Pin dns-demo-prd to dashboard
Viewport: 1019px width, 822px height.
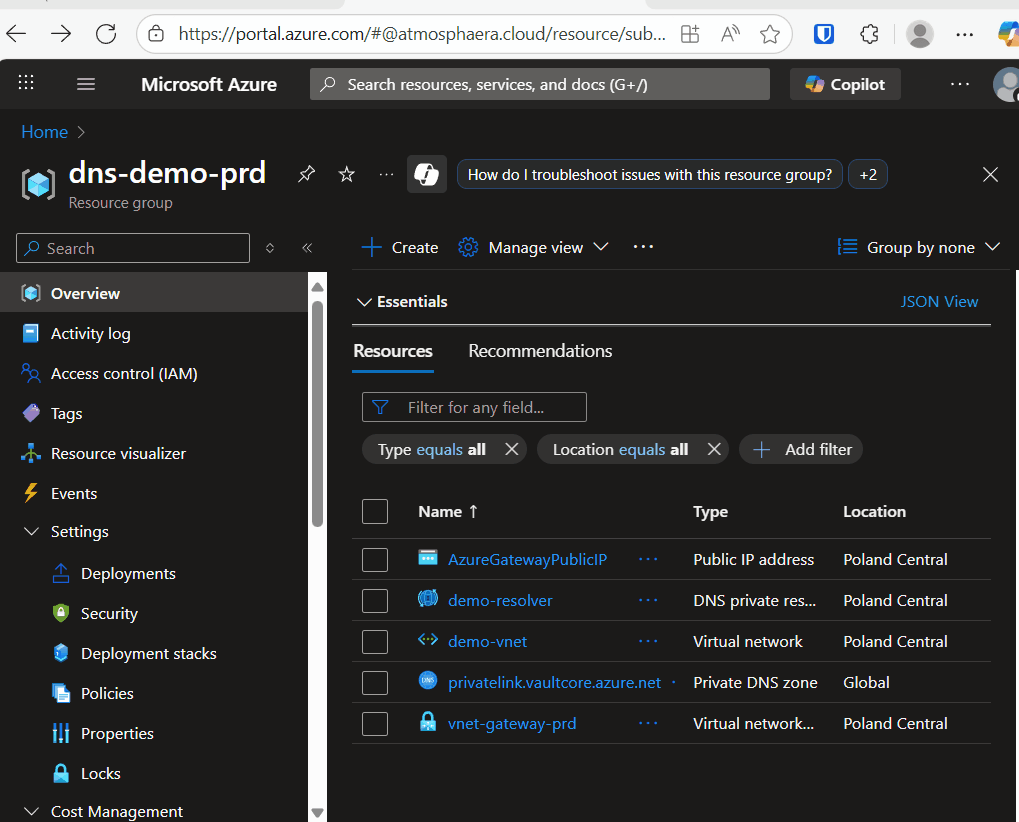[x=306, y=174]
